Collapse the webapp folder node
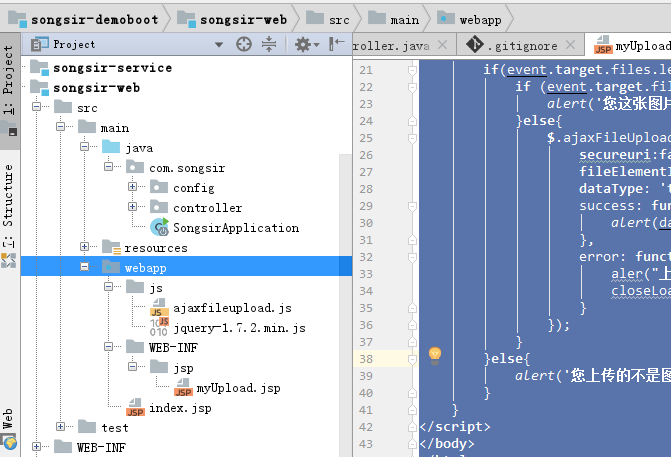 point(84,266)
